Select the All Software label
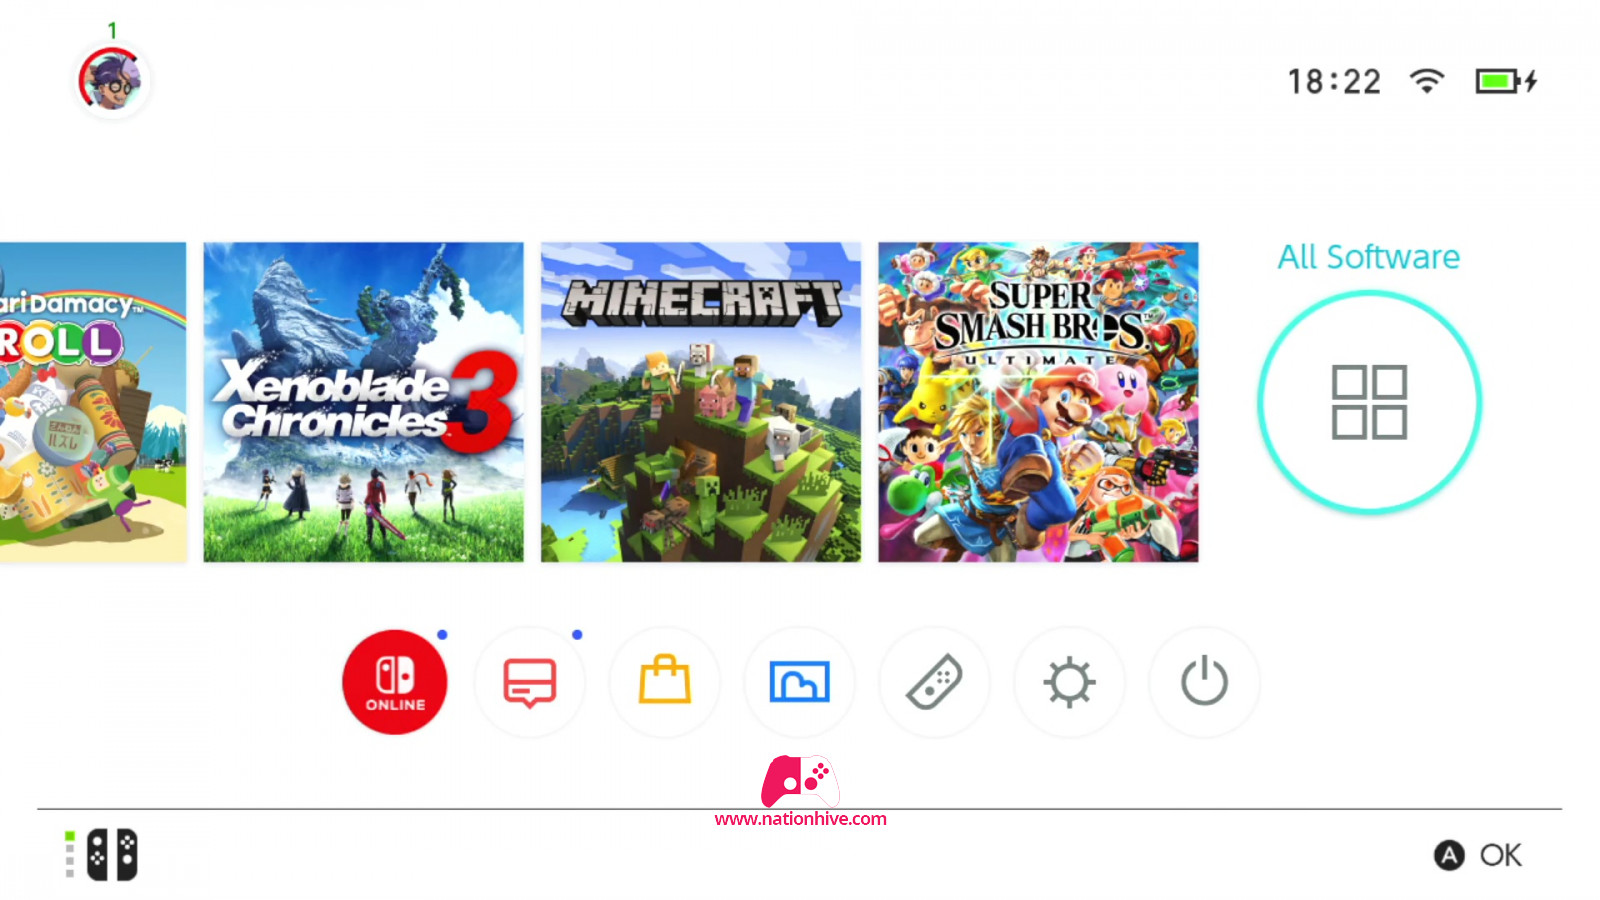This screenshot has height=900, width=1600. (1369, 257)
